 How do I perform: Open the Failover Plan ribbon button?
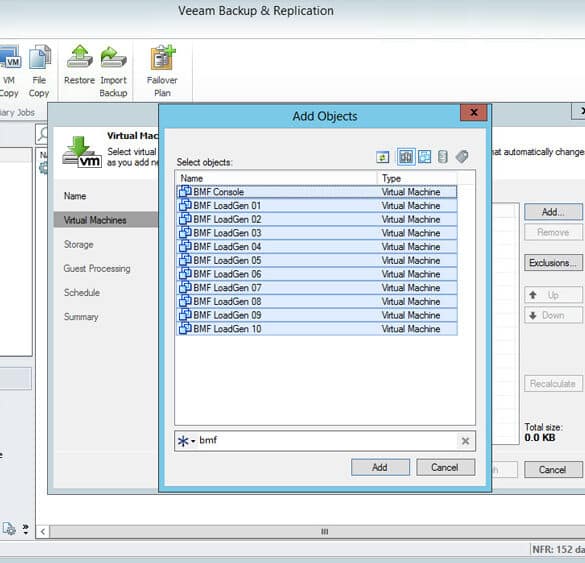coord(162,71)
